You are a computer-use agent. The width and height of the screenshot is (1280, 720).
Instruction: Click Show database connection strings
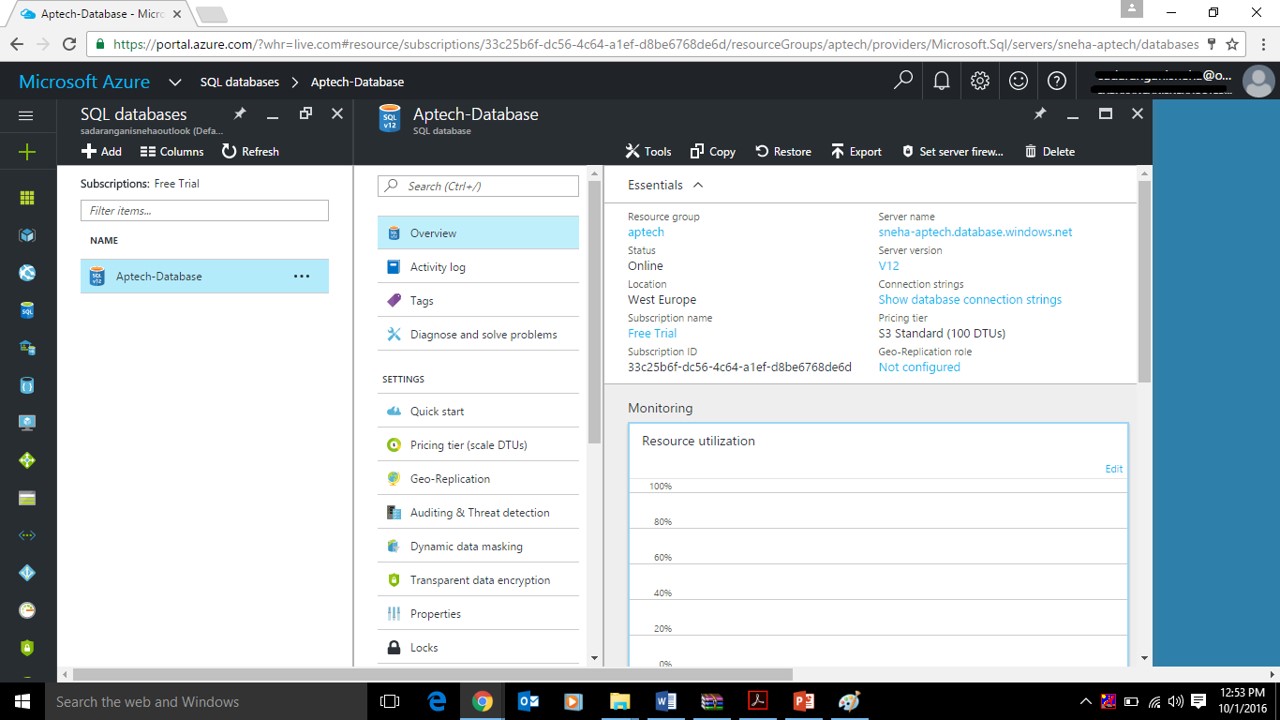click(x=970, y=299)
